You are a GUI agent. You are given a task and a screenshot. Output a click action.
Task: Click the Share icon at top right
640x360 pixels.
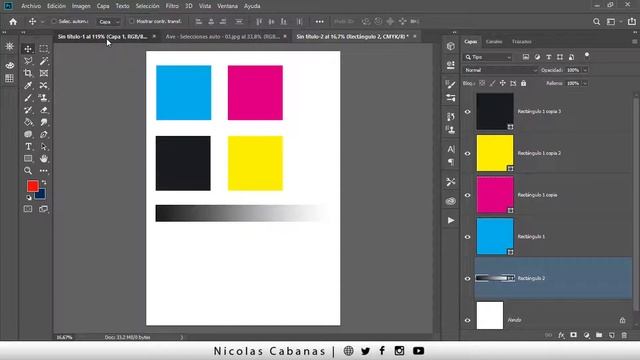632,22
